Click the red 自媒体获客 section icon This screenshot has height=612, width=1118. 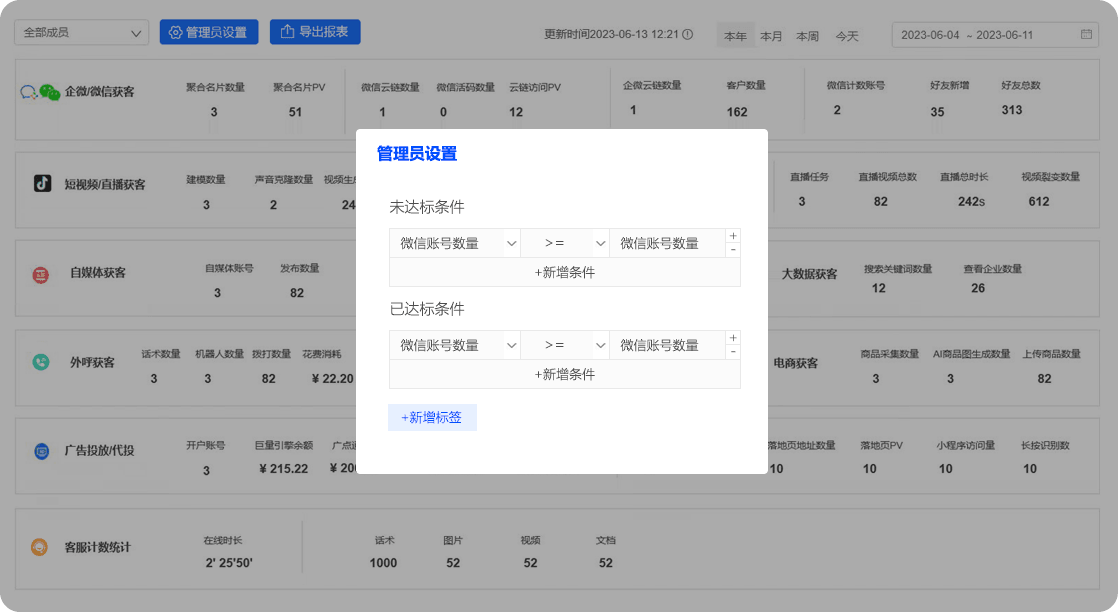coord(41,273)
